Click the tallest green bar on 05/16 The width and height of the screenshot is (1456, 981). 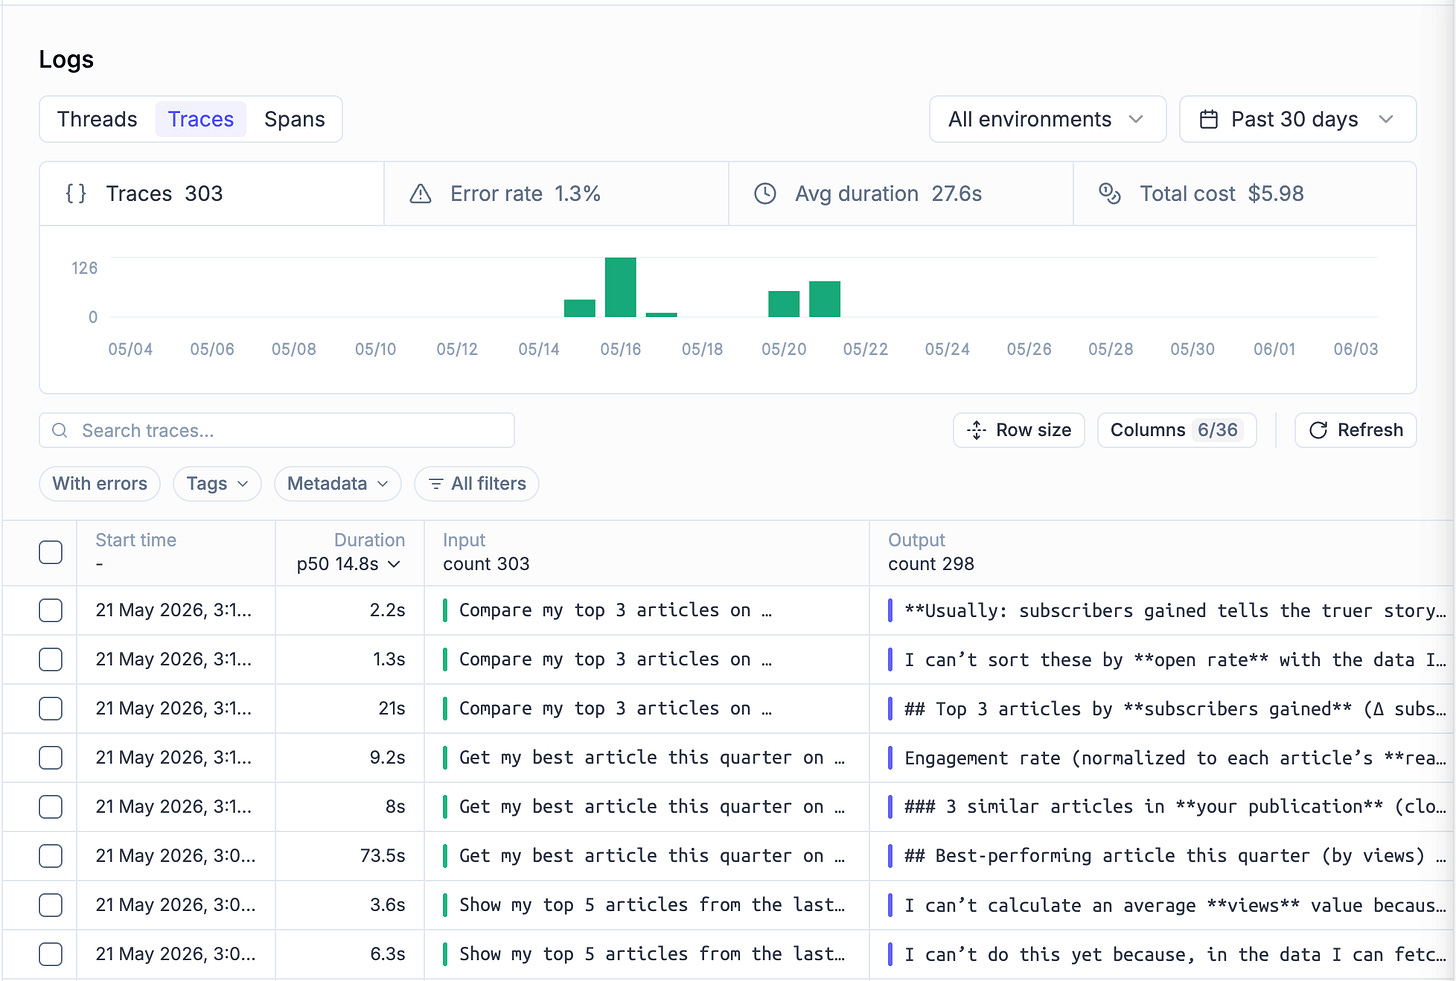tap(621, 287)
